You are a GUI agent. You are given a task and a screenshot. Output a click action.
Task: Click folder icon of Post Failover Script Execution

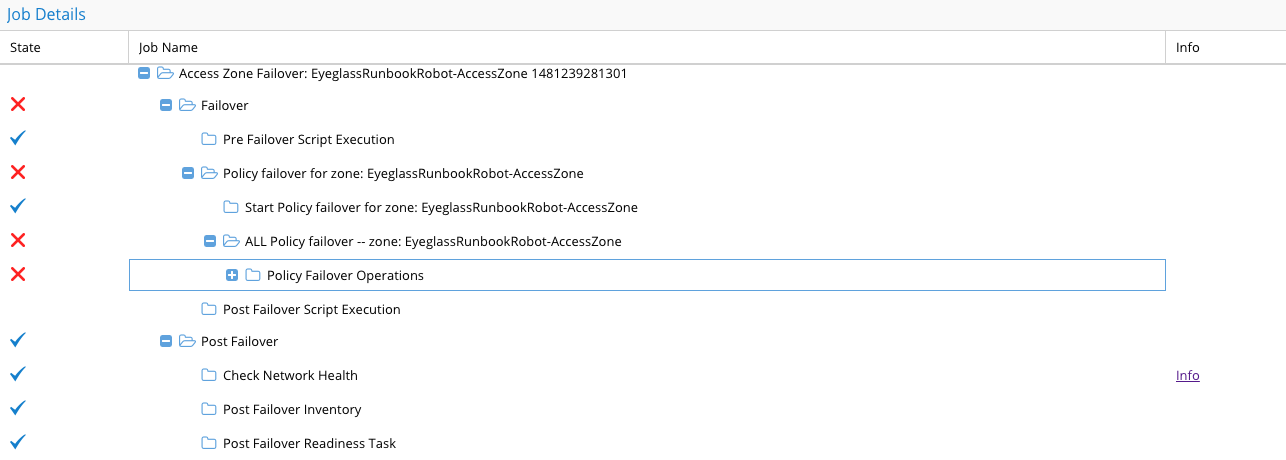click(x=209, y=309)
